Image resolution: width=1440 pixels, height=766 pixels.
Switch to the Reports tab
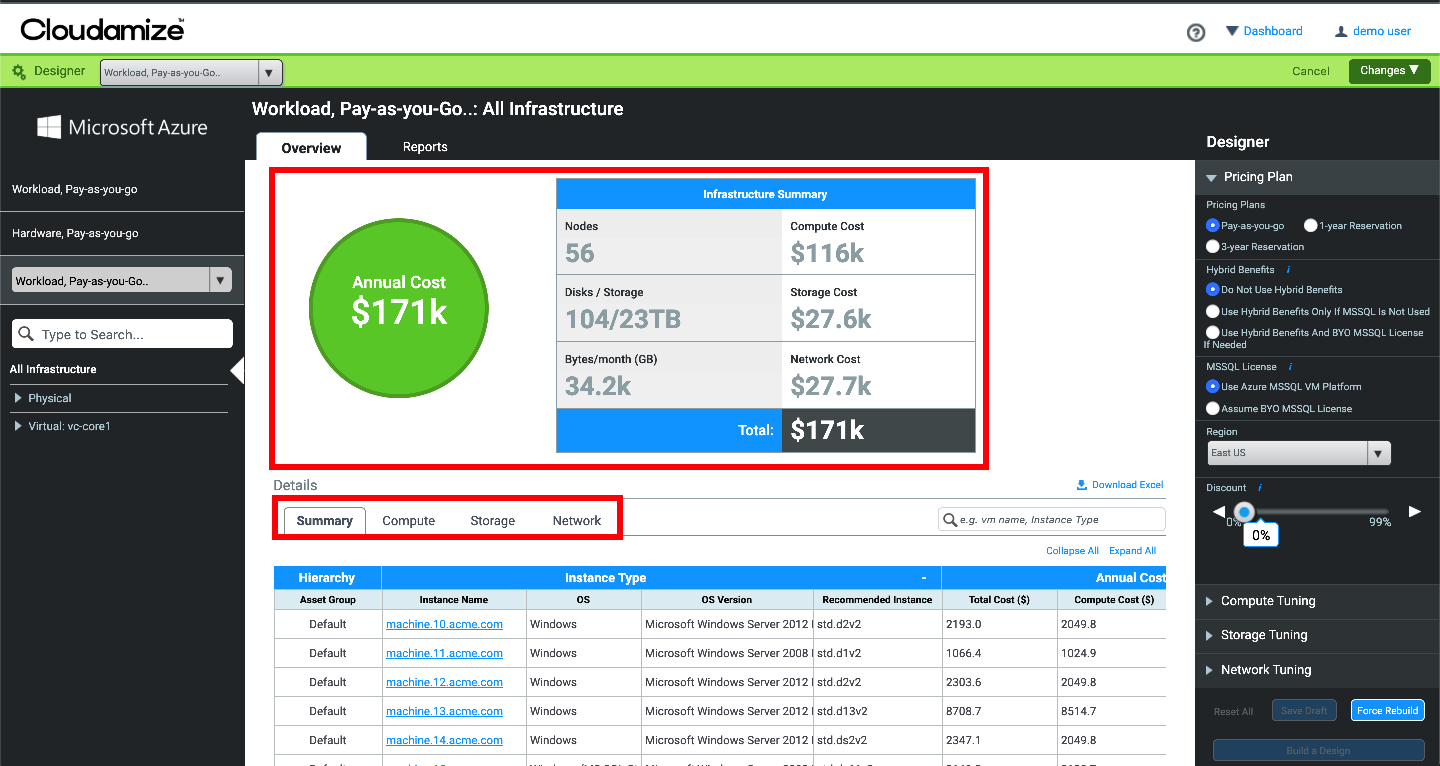click(425, 147)
